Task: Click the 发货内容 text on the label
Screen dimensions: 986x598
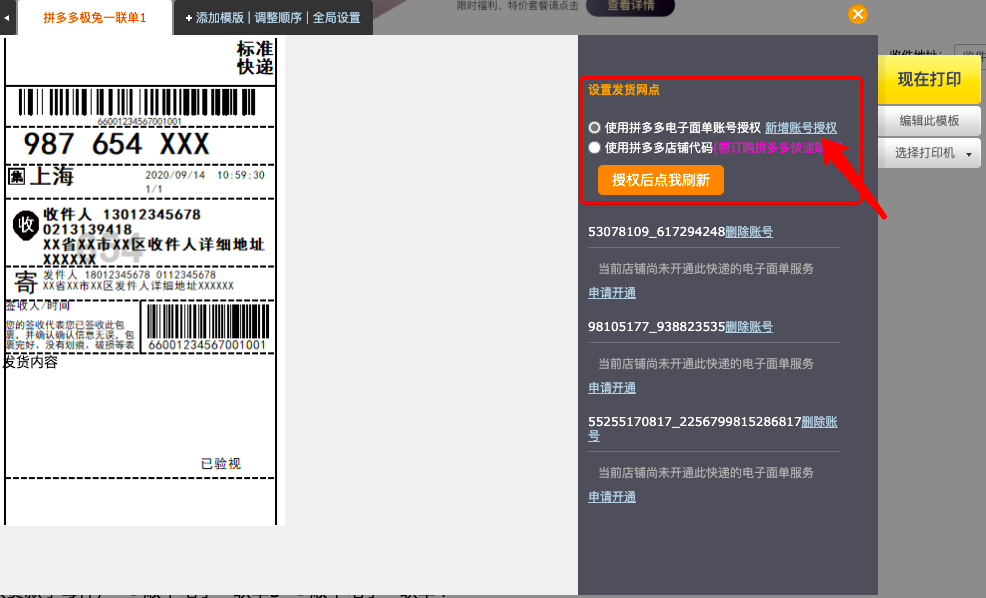Action: [31, 362]
